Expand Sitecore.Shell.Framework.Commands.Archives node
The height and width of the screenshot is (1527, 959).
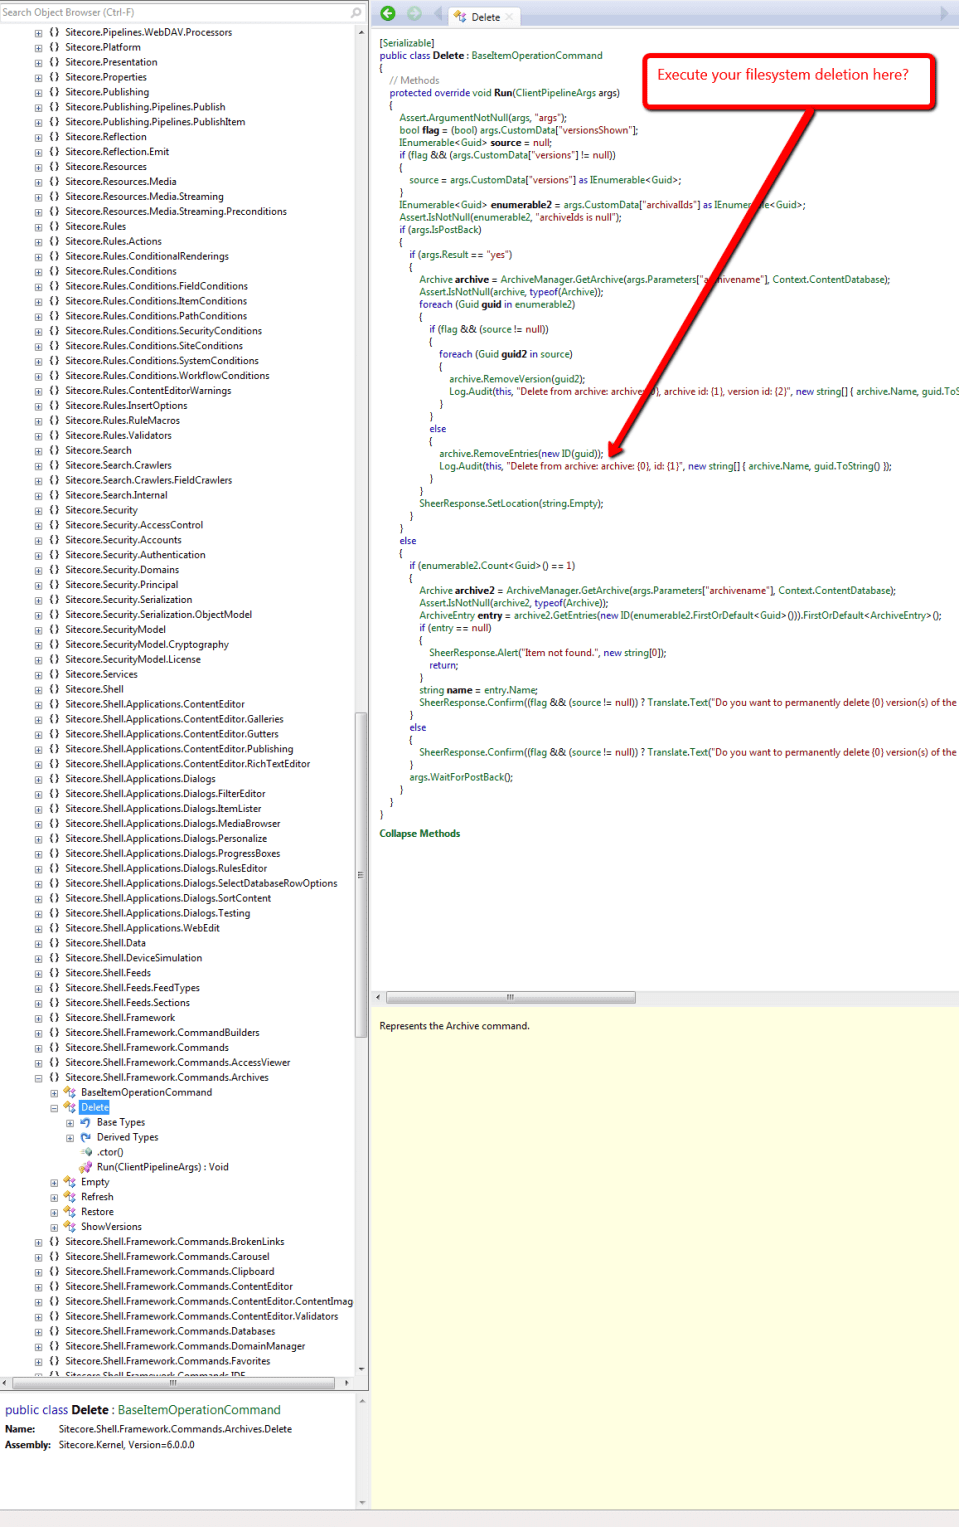(38, 1077)
